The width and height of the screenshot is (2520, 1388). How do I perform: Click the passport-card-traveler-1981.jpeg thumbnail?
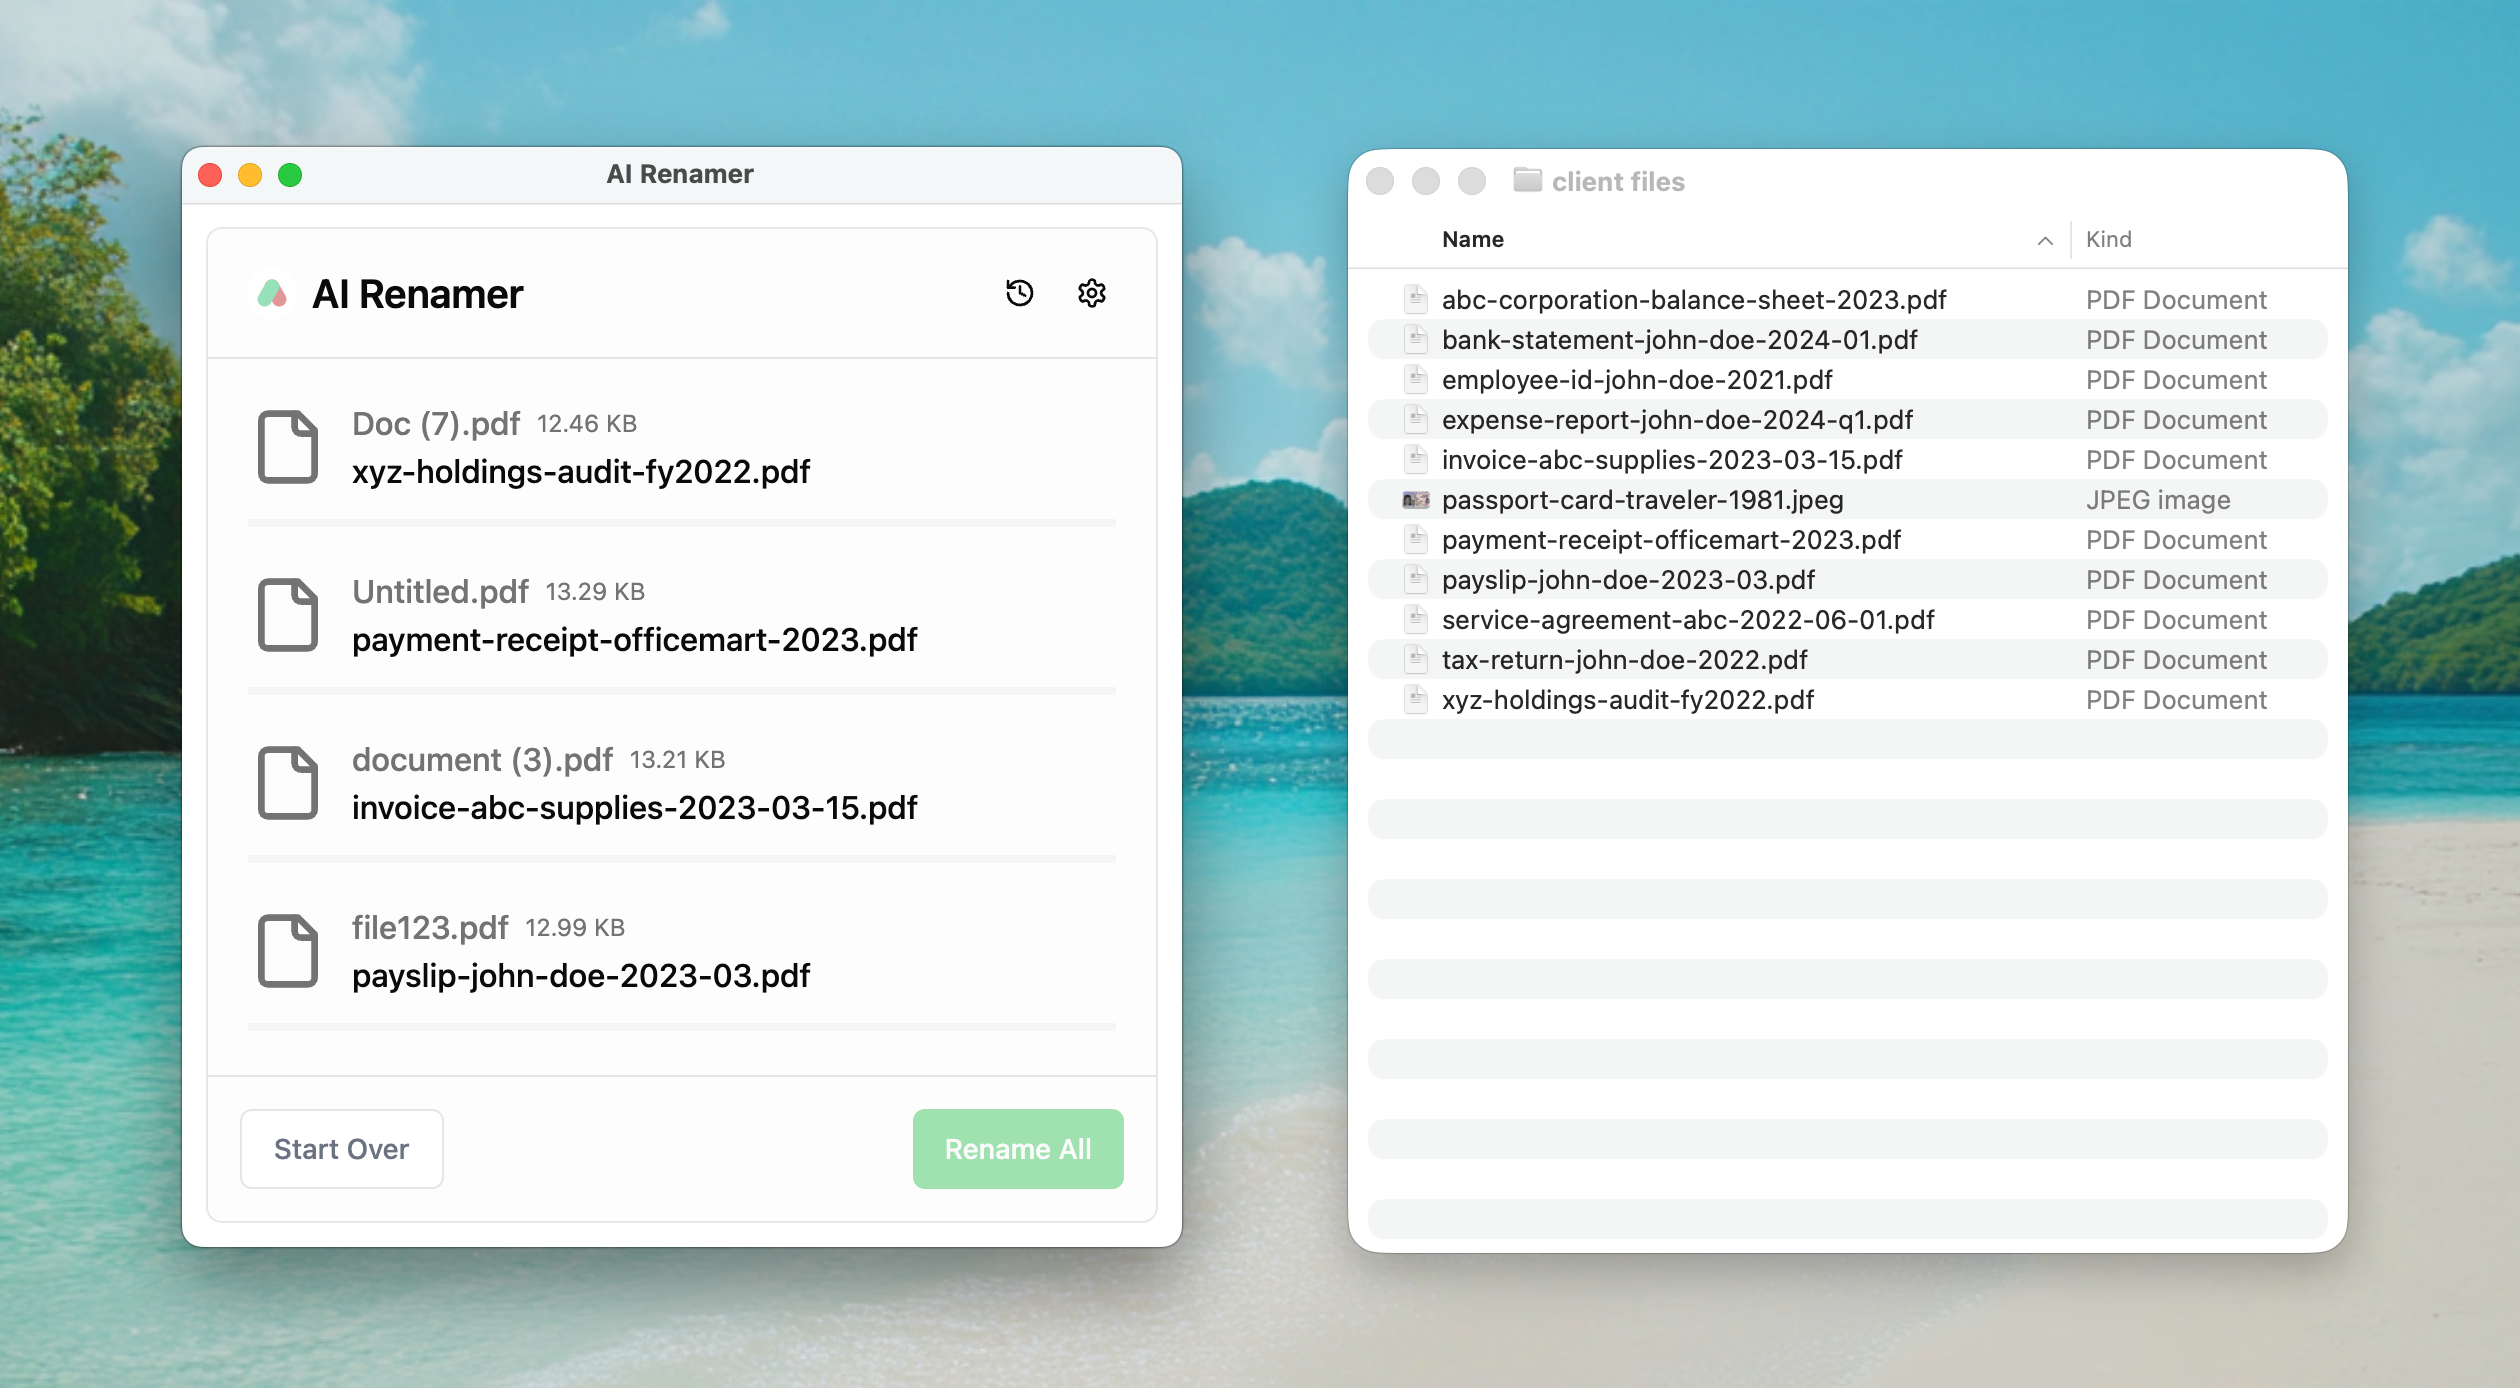click(x=1416, y=500)
